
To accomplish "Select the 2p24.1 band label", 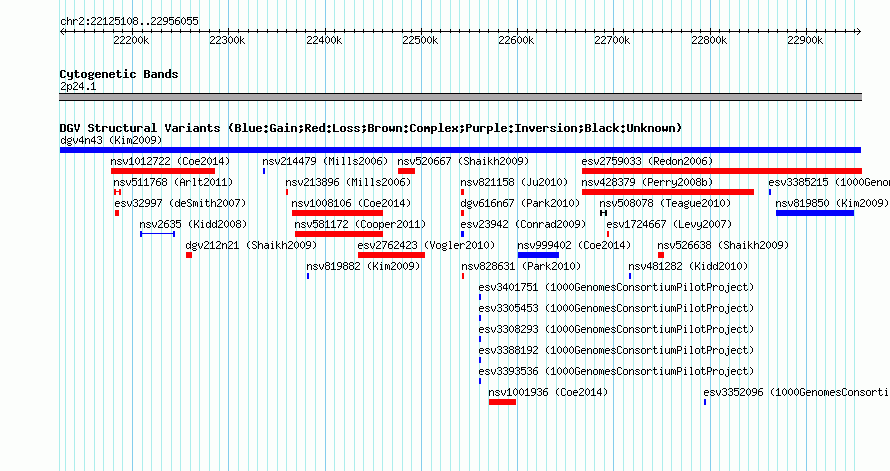I will 78,86.
